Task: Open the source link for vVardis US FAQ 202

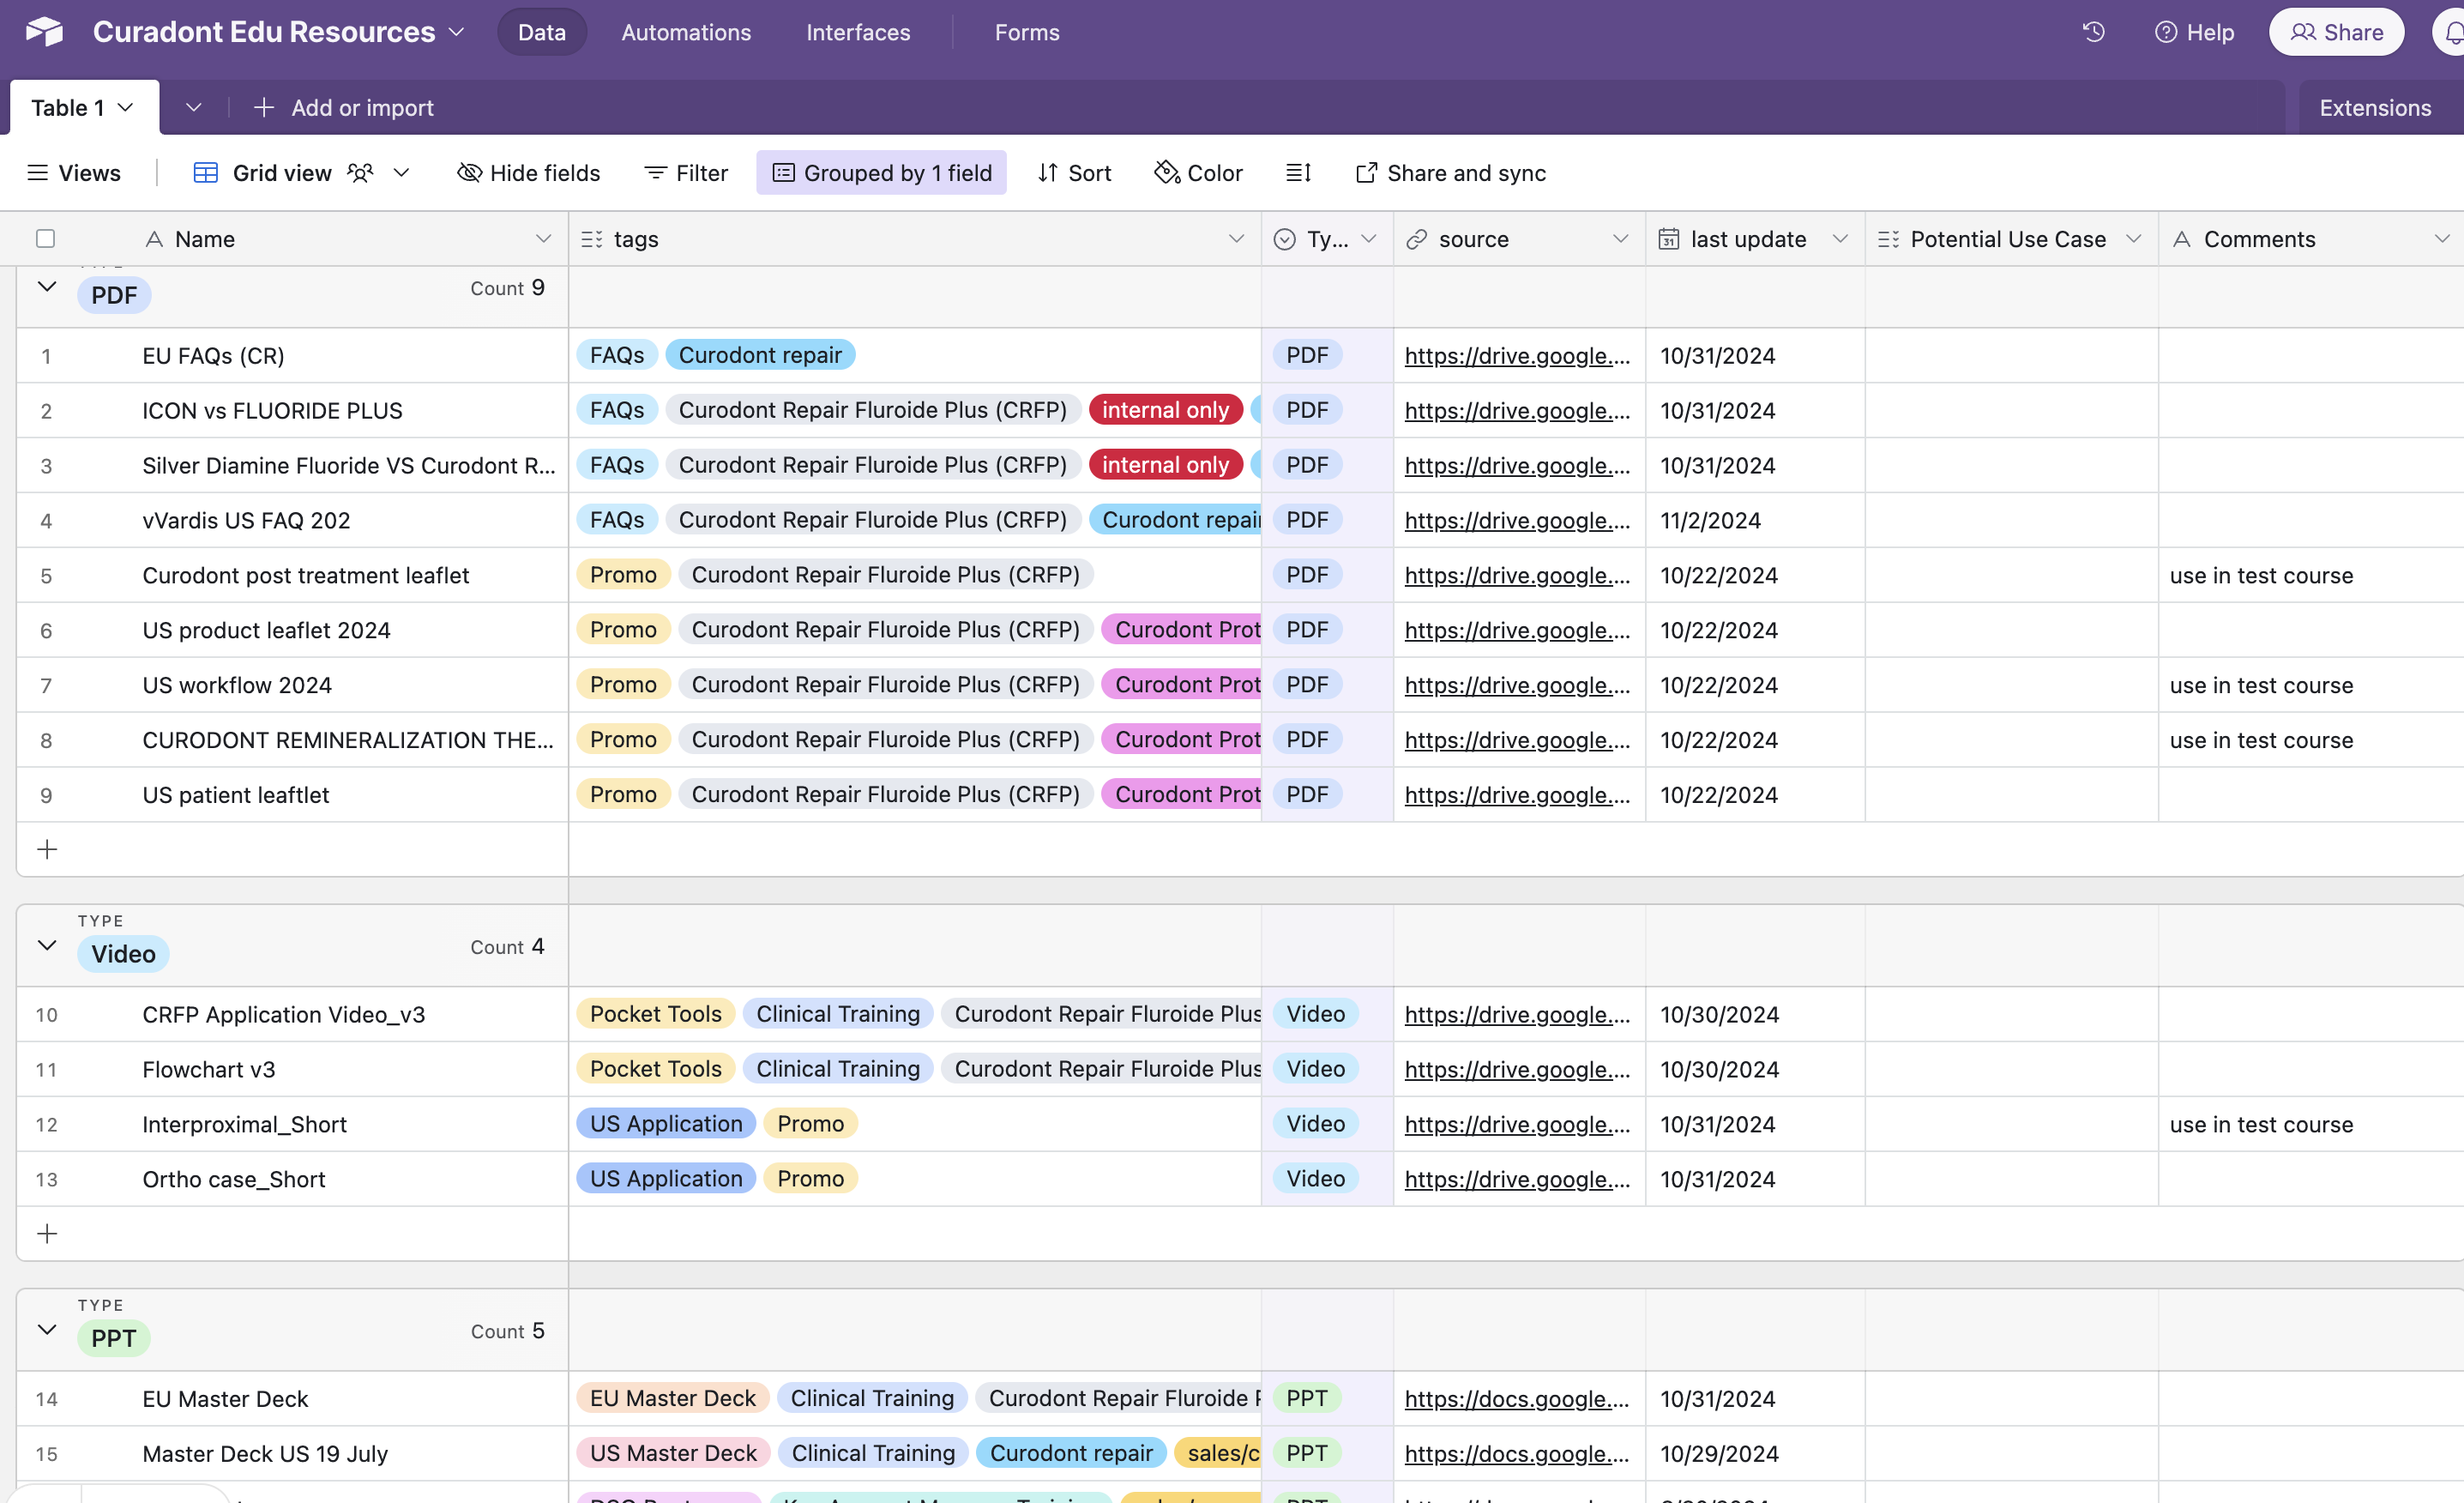Action: [x=1517, y=520]
